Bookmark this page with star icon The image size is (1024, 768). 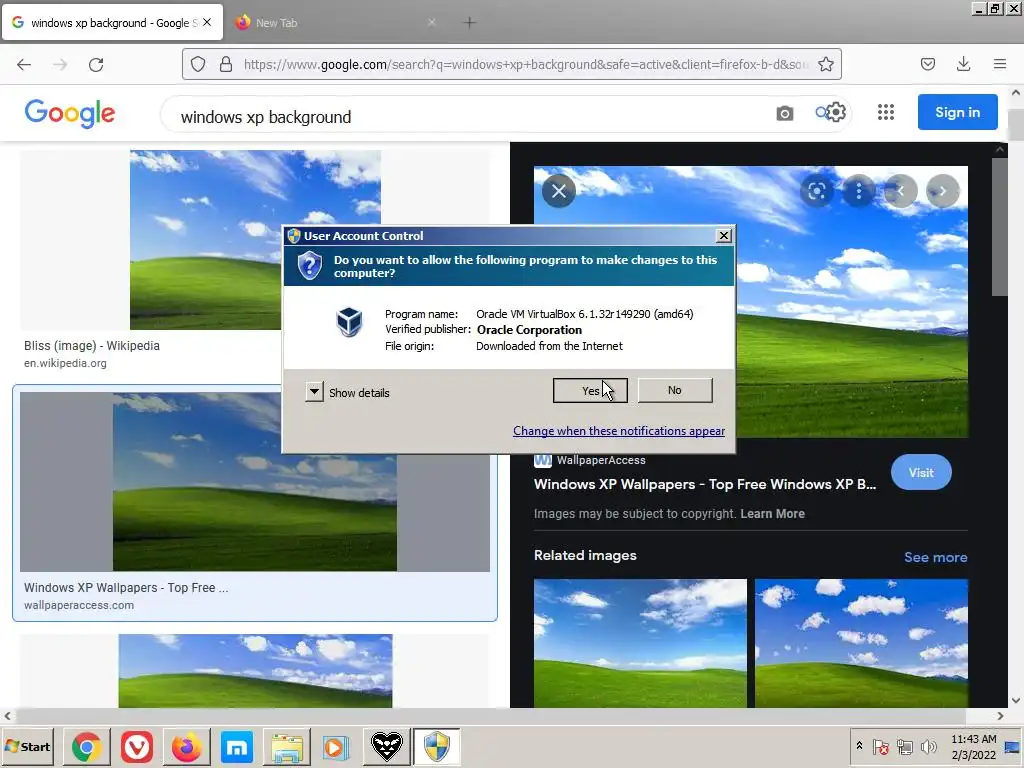(825, 64)
